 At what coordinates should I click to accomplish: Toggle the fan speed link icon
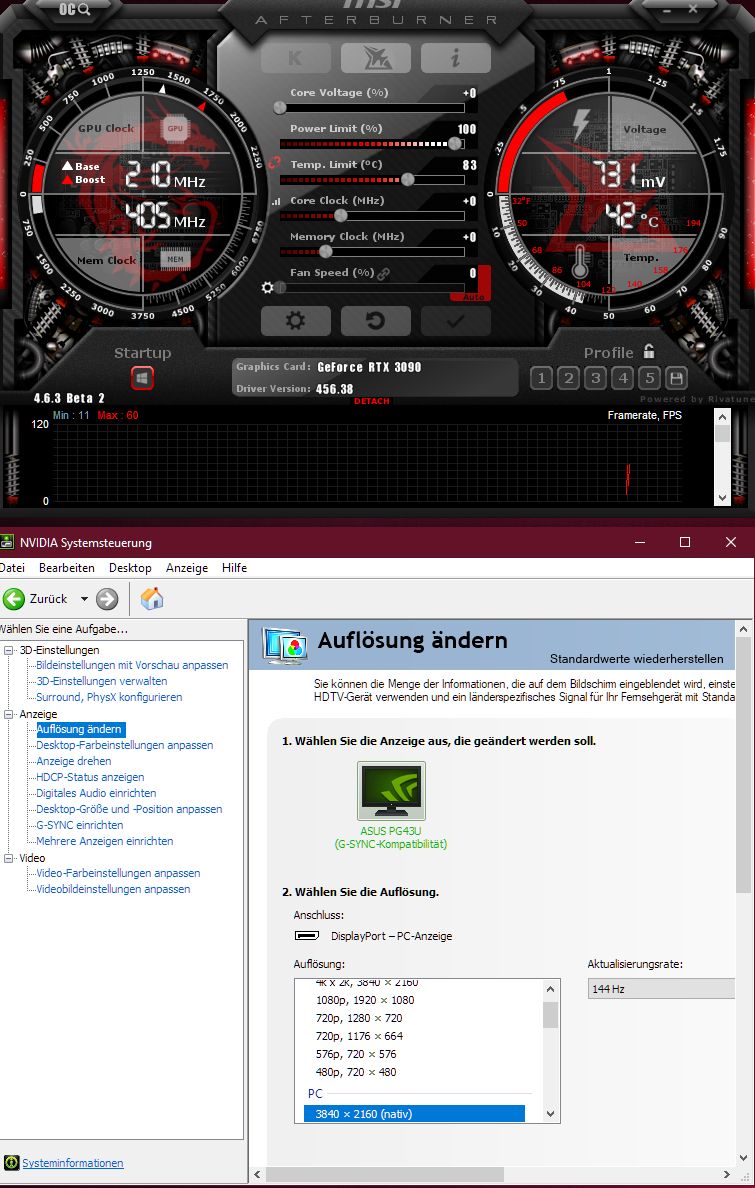[x=384, y=274]
